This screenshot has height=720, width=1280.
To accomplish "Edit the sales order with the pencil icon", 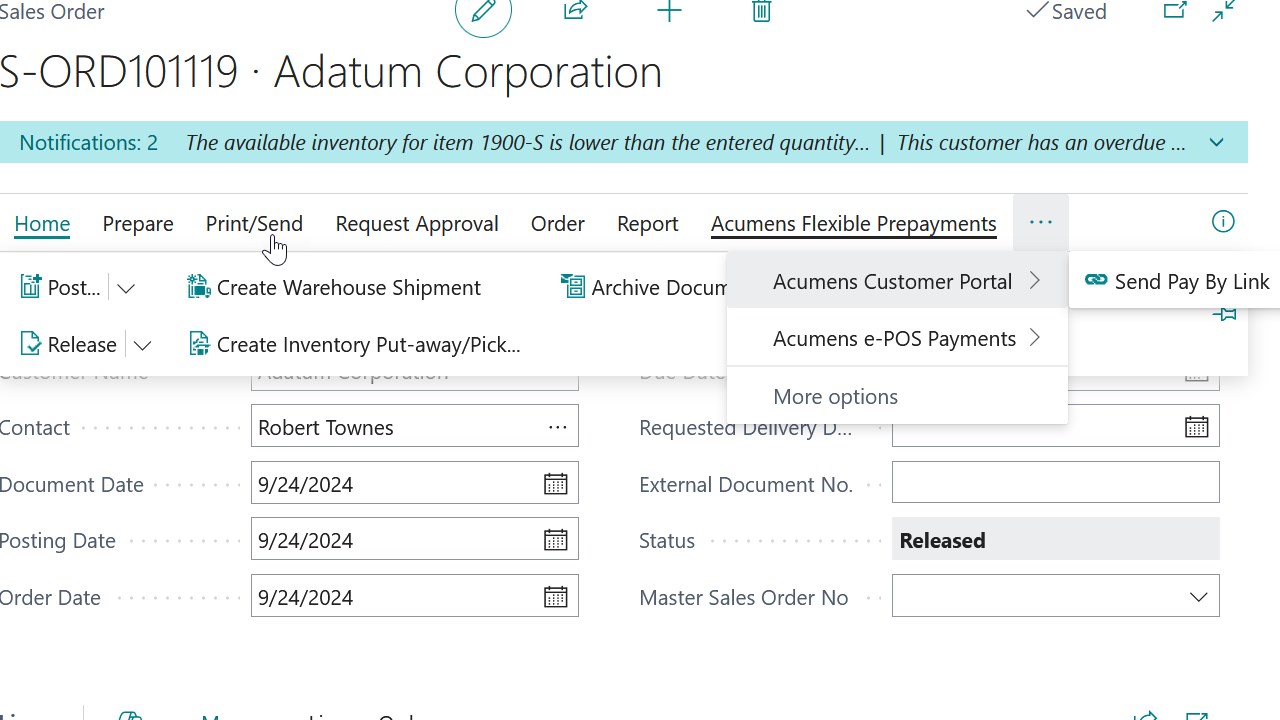I will click(x=483, y=11).
